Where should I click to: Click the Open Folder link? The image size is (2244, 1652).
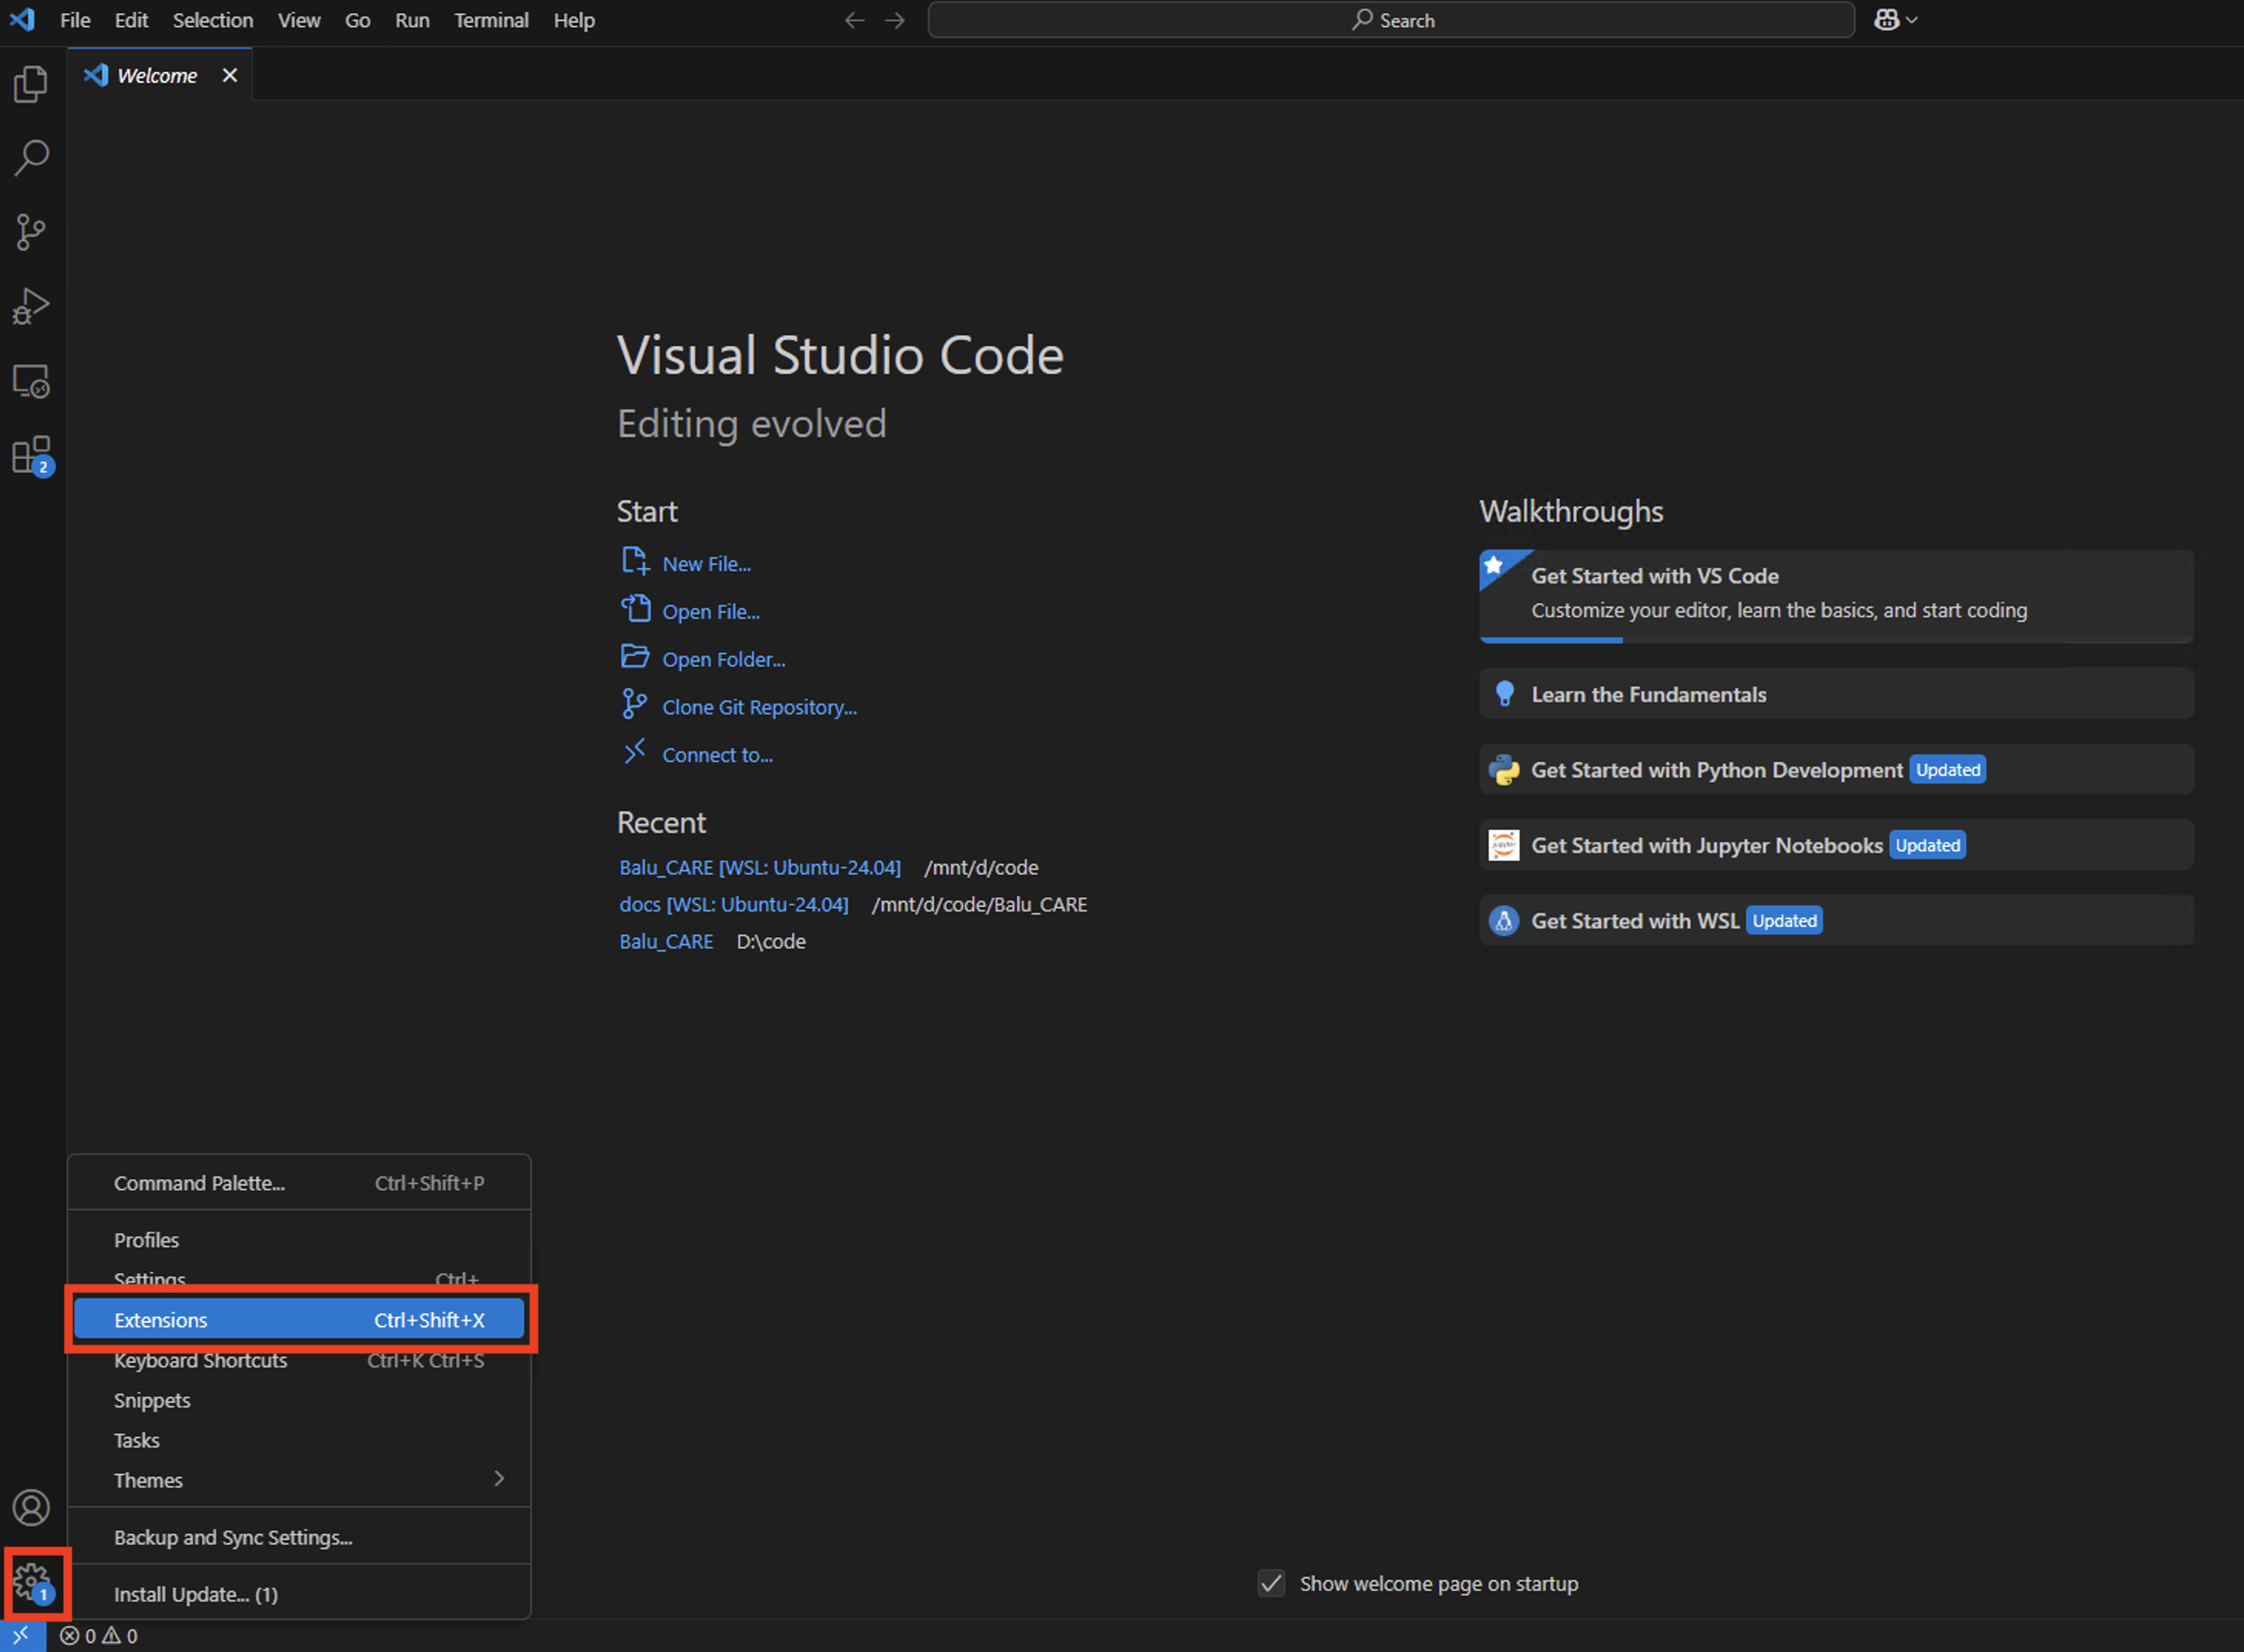(x=724, y=660)
